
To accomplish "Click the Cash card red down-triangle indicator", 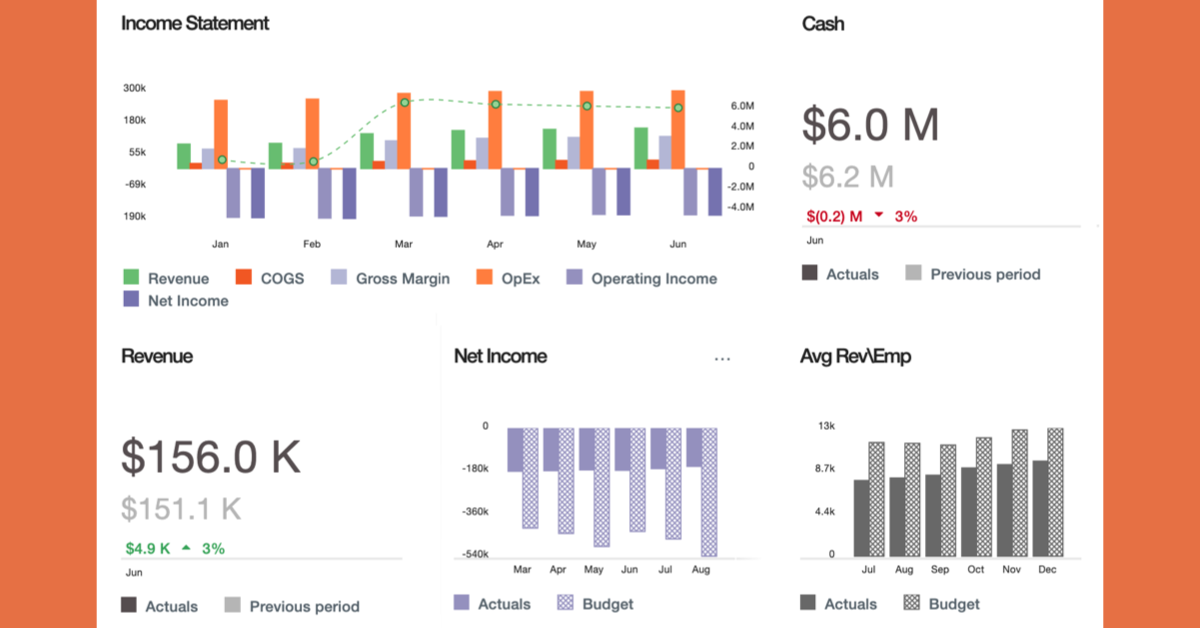I will click(878, 216).
